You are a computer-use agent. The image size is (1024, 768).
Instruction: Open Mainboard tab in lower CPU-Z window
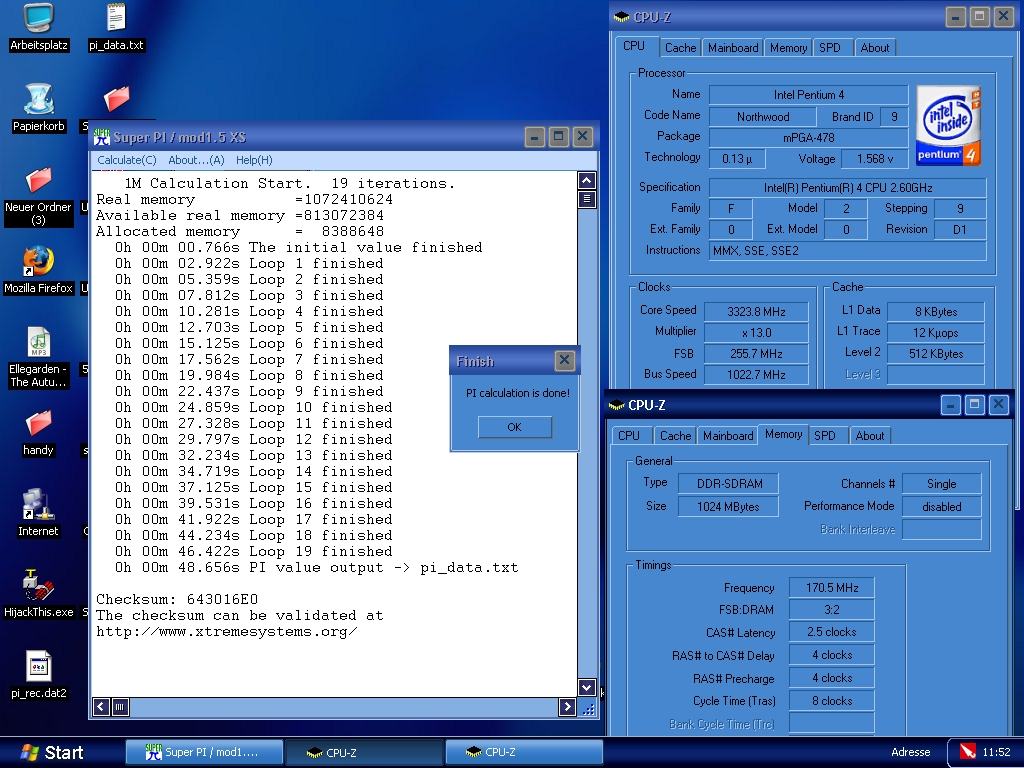click(728, 436)
